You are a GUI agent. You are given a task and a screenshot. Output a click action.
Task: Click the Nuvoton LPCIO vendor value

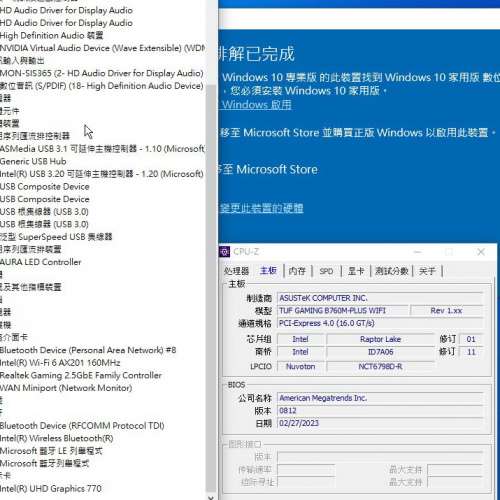tap(301, 367)
